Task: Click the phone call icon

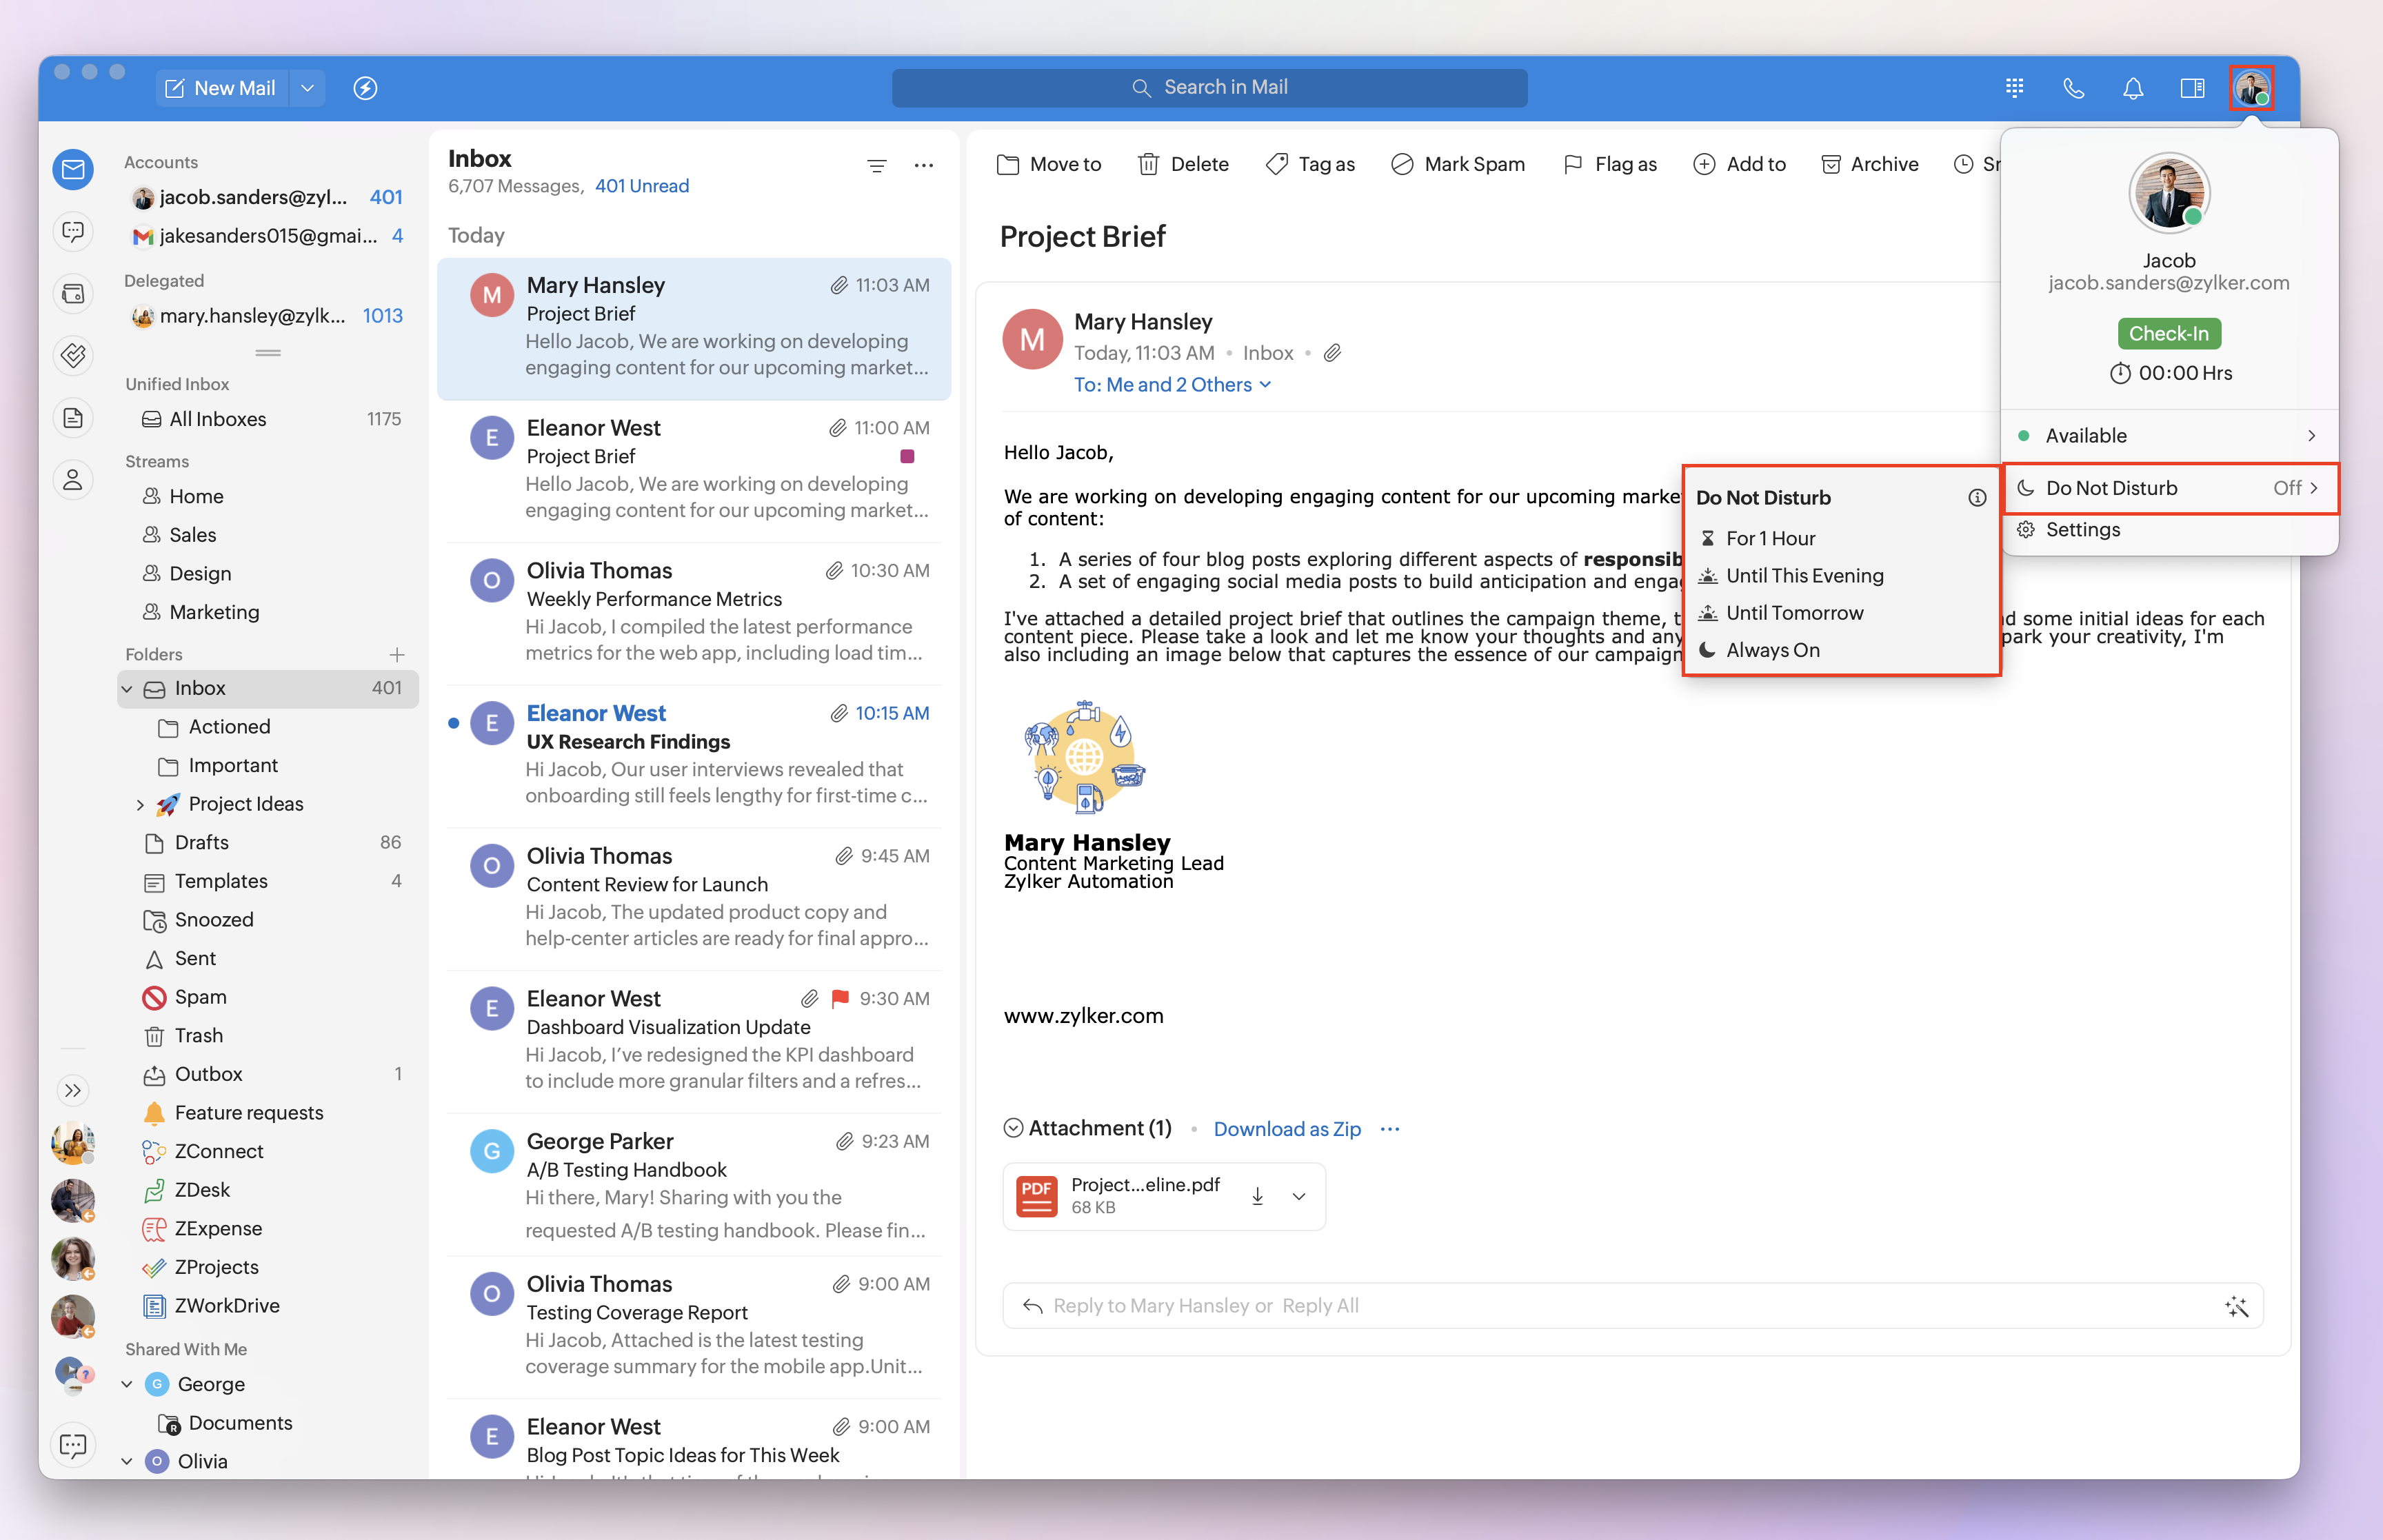Action: 2073,88
